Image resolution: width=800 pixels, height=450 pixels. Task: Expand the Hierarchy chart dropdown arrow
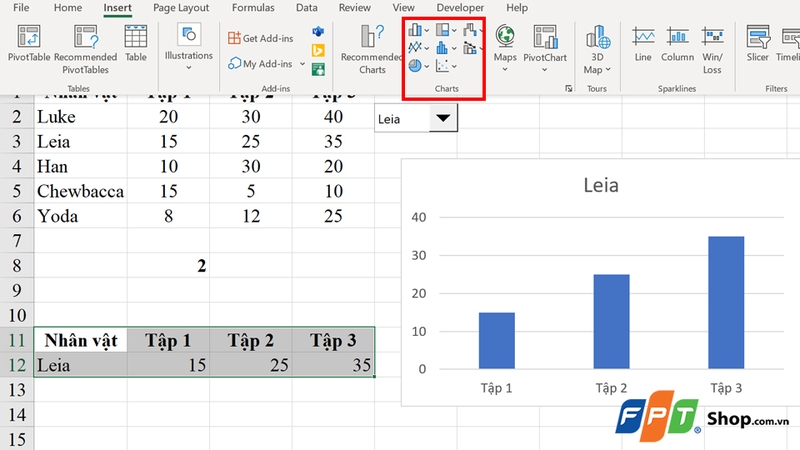[x=454, y=31]
